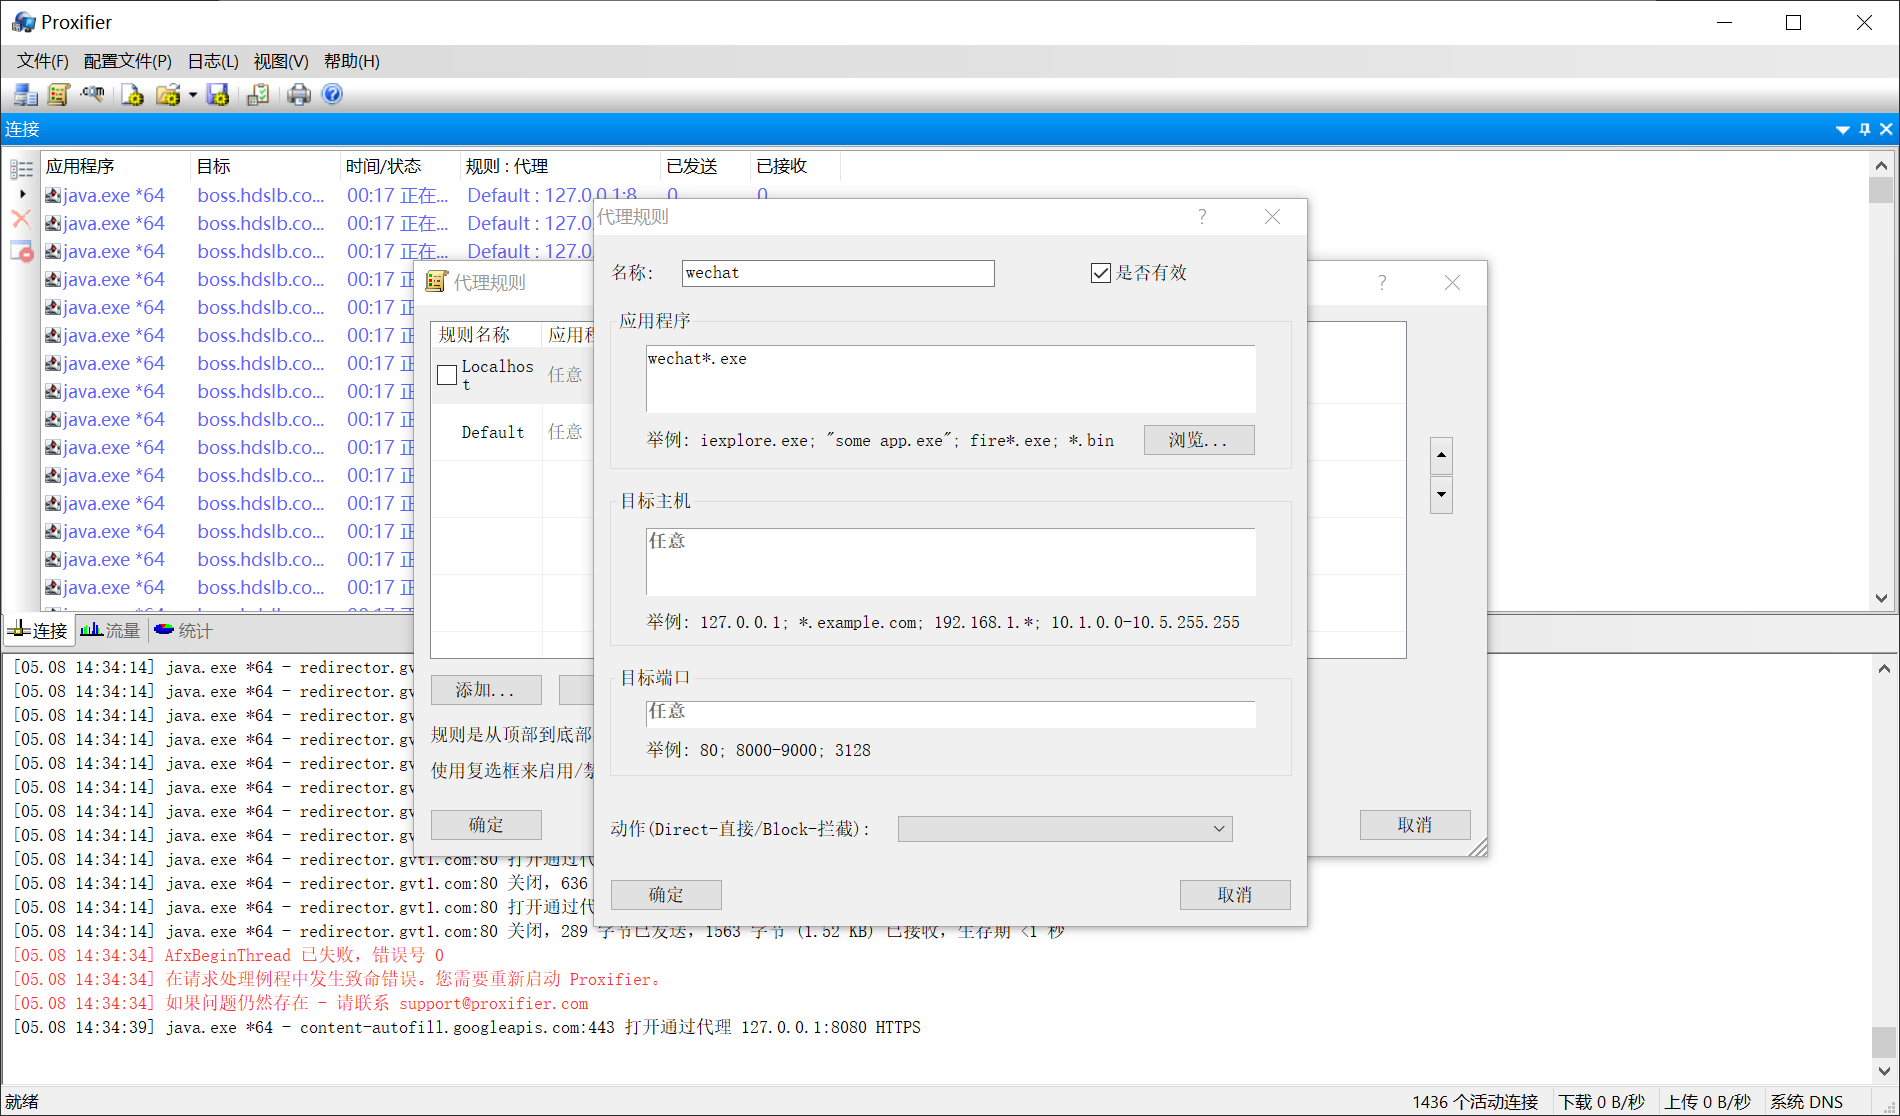Viewport: 1900px width, 1116px height.
Task: Create a new profile with the document-gear icon
Action: point(132,94)
